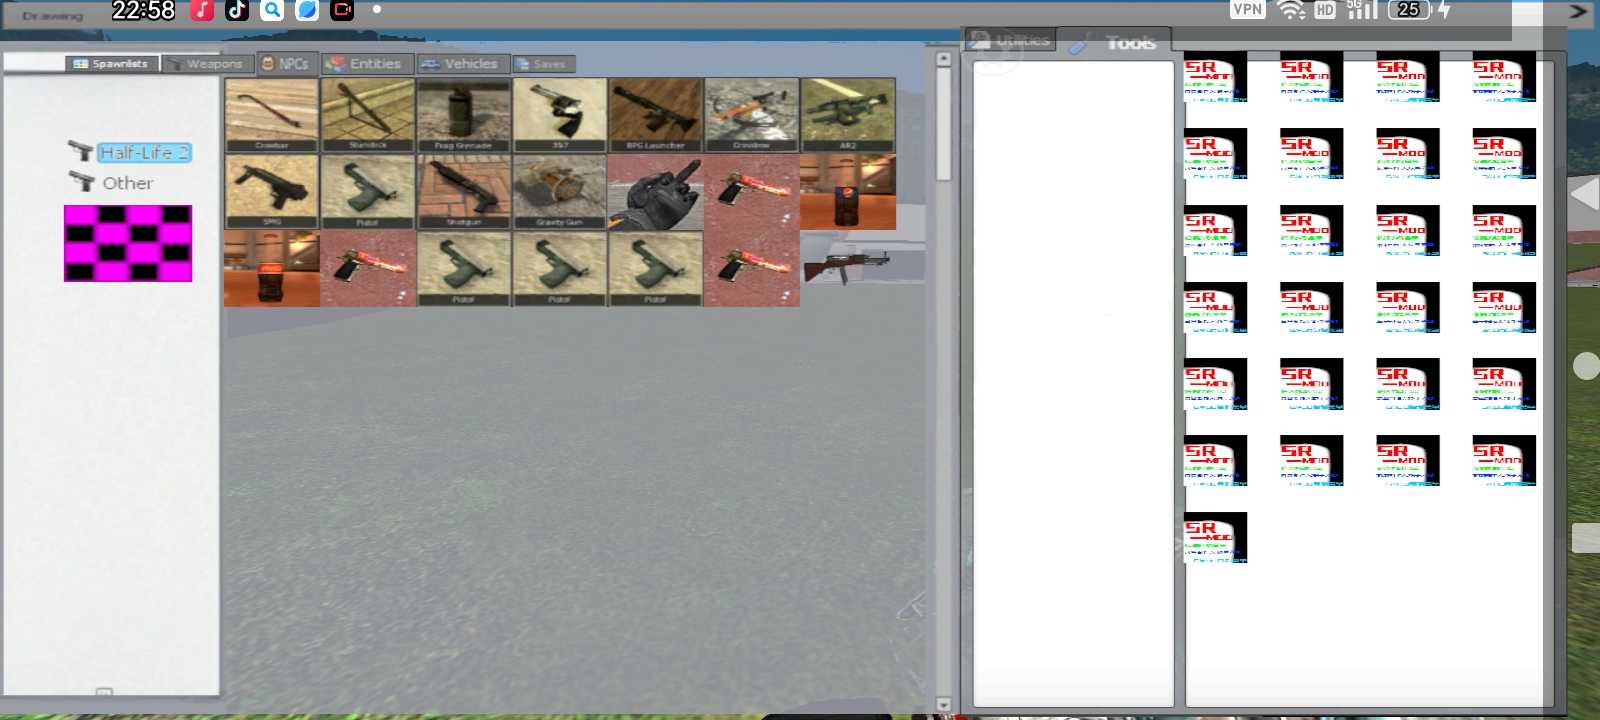
Task: Click the weapon list scrollbar thumb
Action: (943, 125)
